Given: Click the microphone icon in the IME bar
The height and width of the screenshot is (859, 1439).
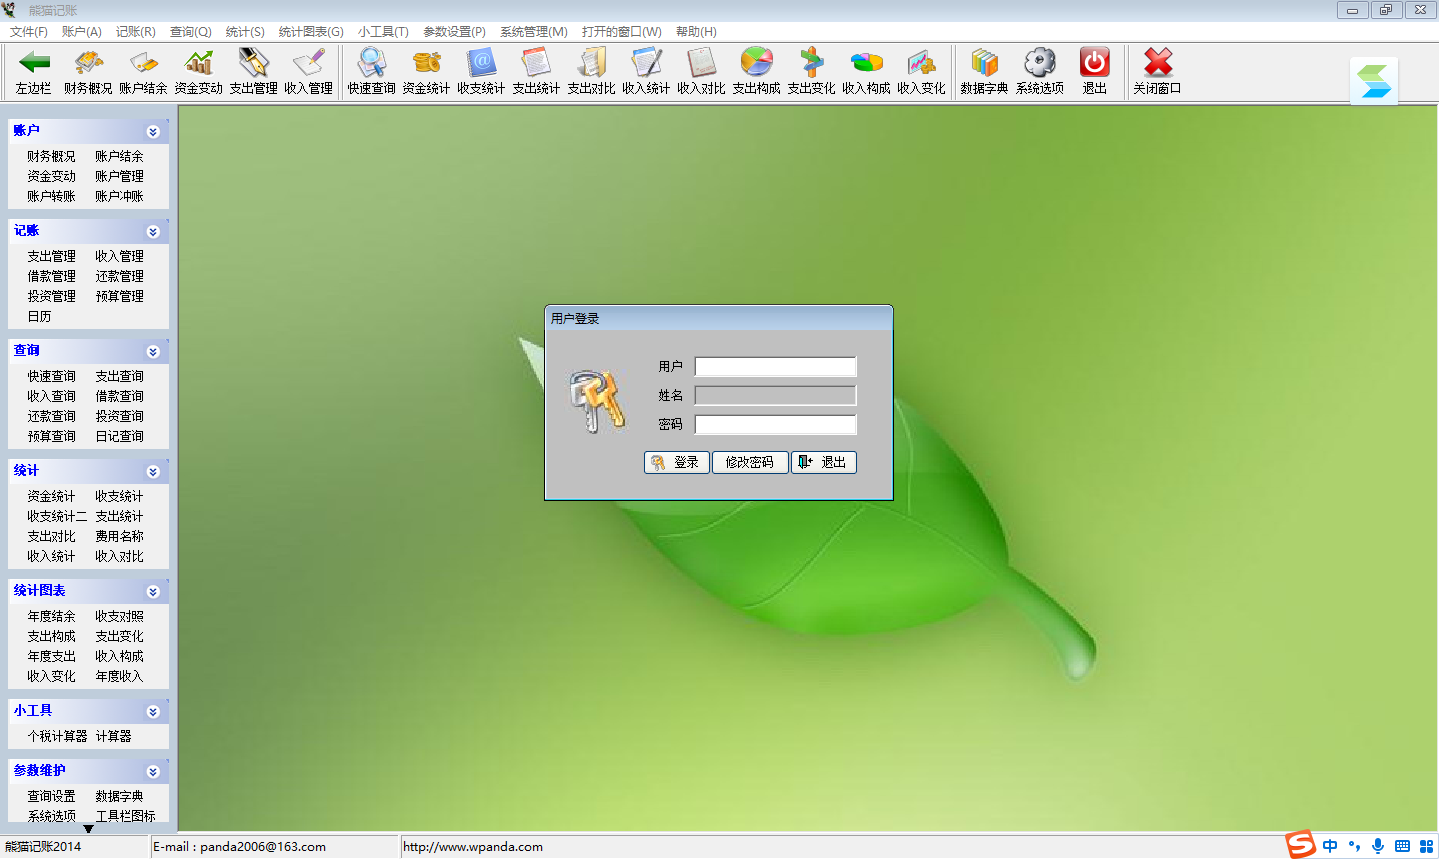Looking at the screenshot, I should [x=1378, y=846].
